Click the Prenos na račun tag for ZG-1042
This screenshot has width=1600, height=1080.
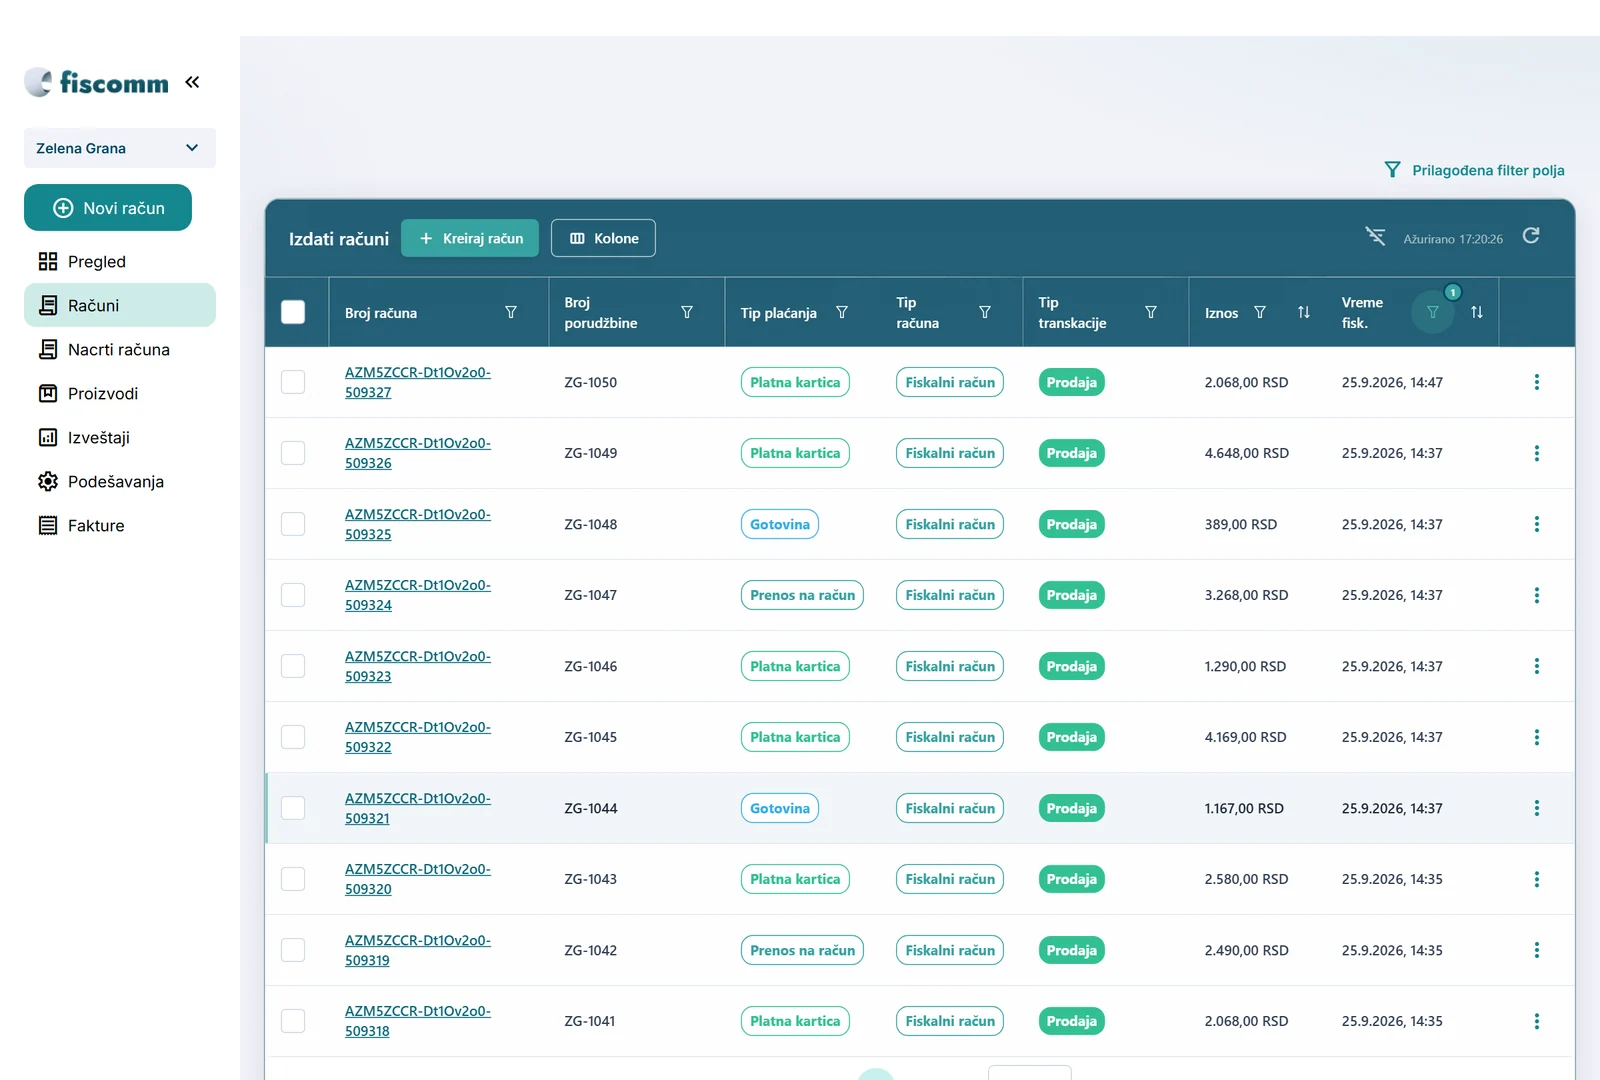coord(802,950)
